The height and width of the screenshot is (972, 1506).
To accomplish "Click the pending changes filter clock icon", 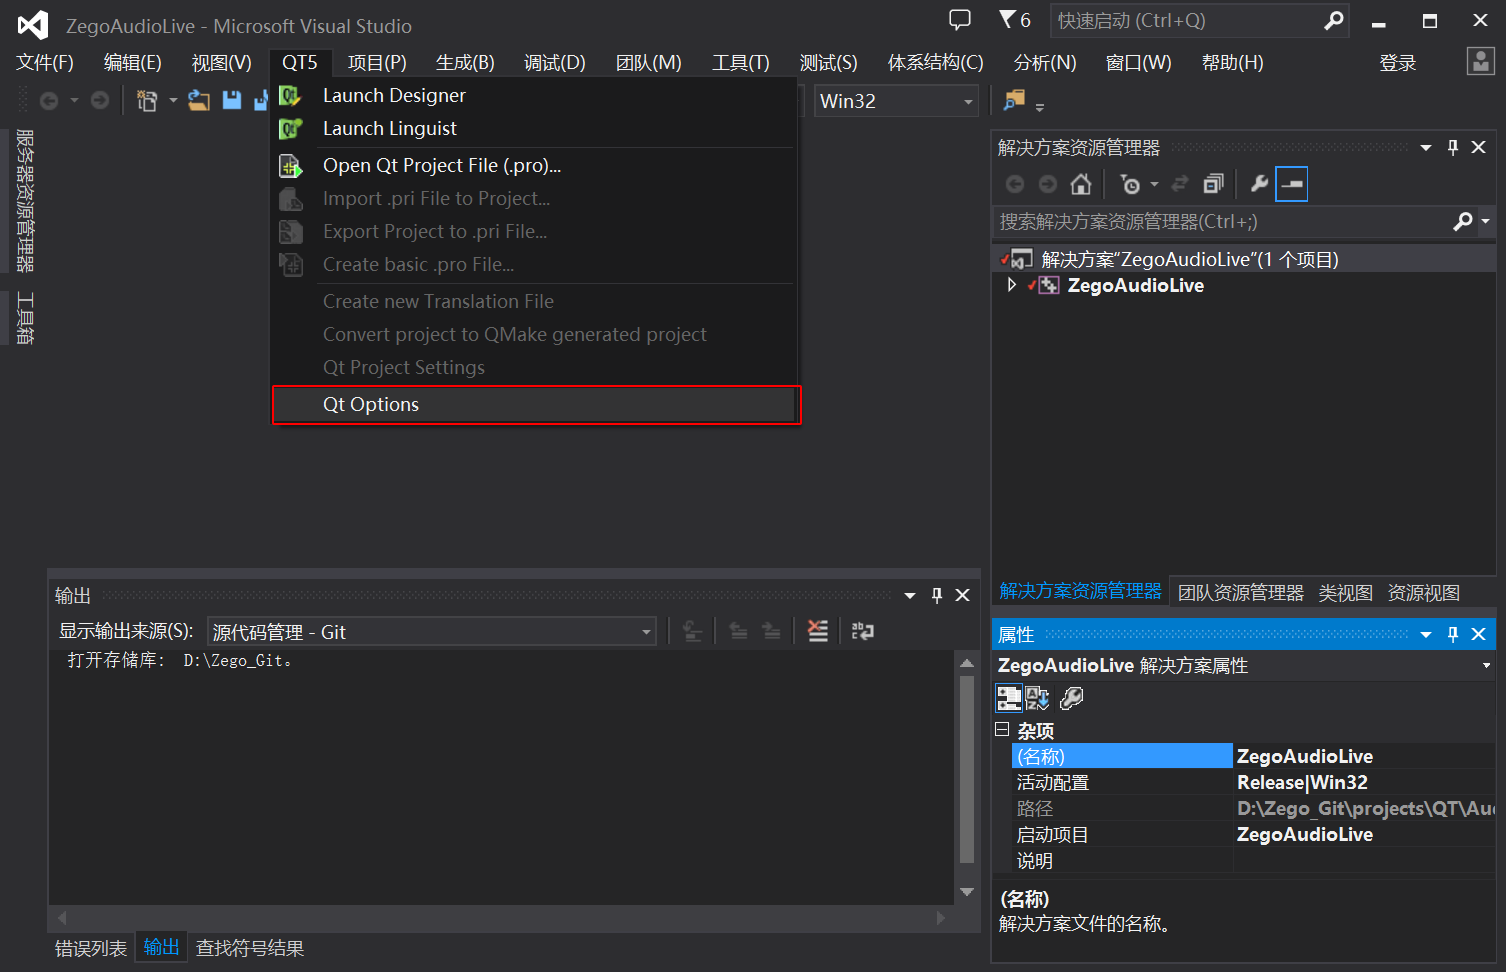I will (1130, 184).
